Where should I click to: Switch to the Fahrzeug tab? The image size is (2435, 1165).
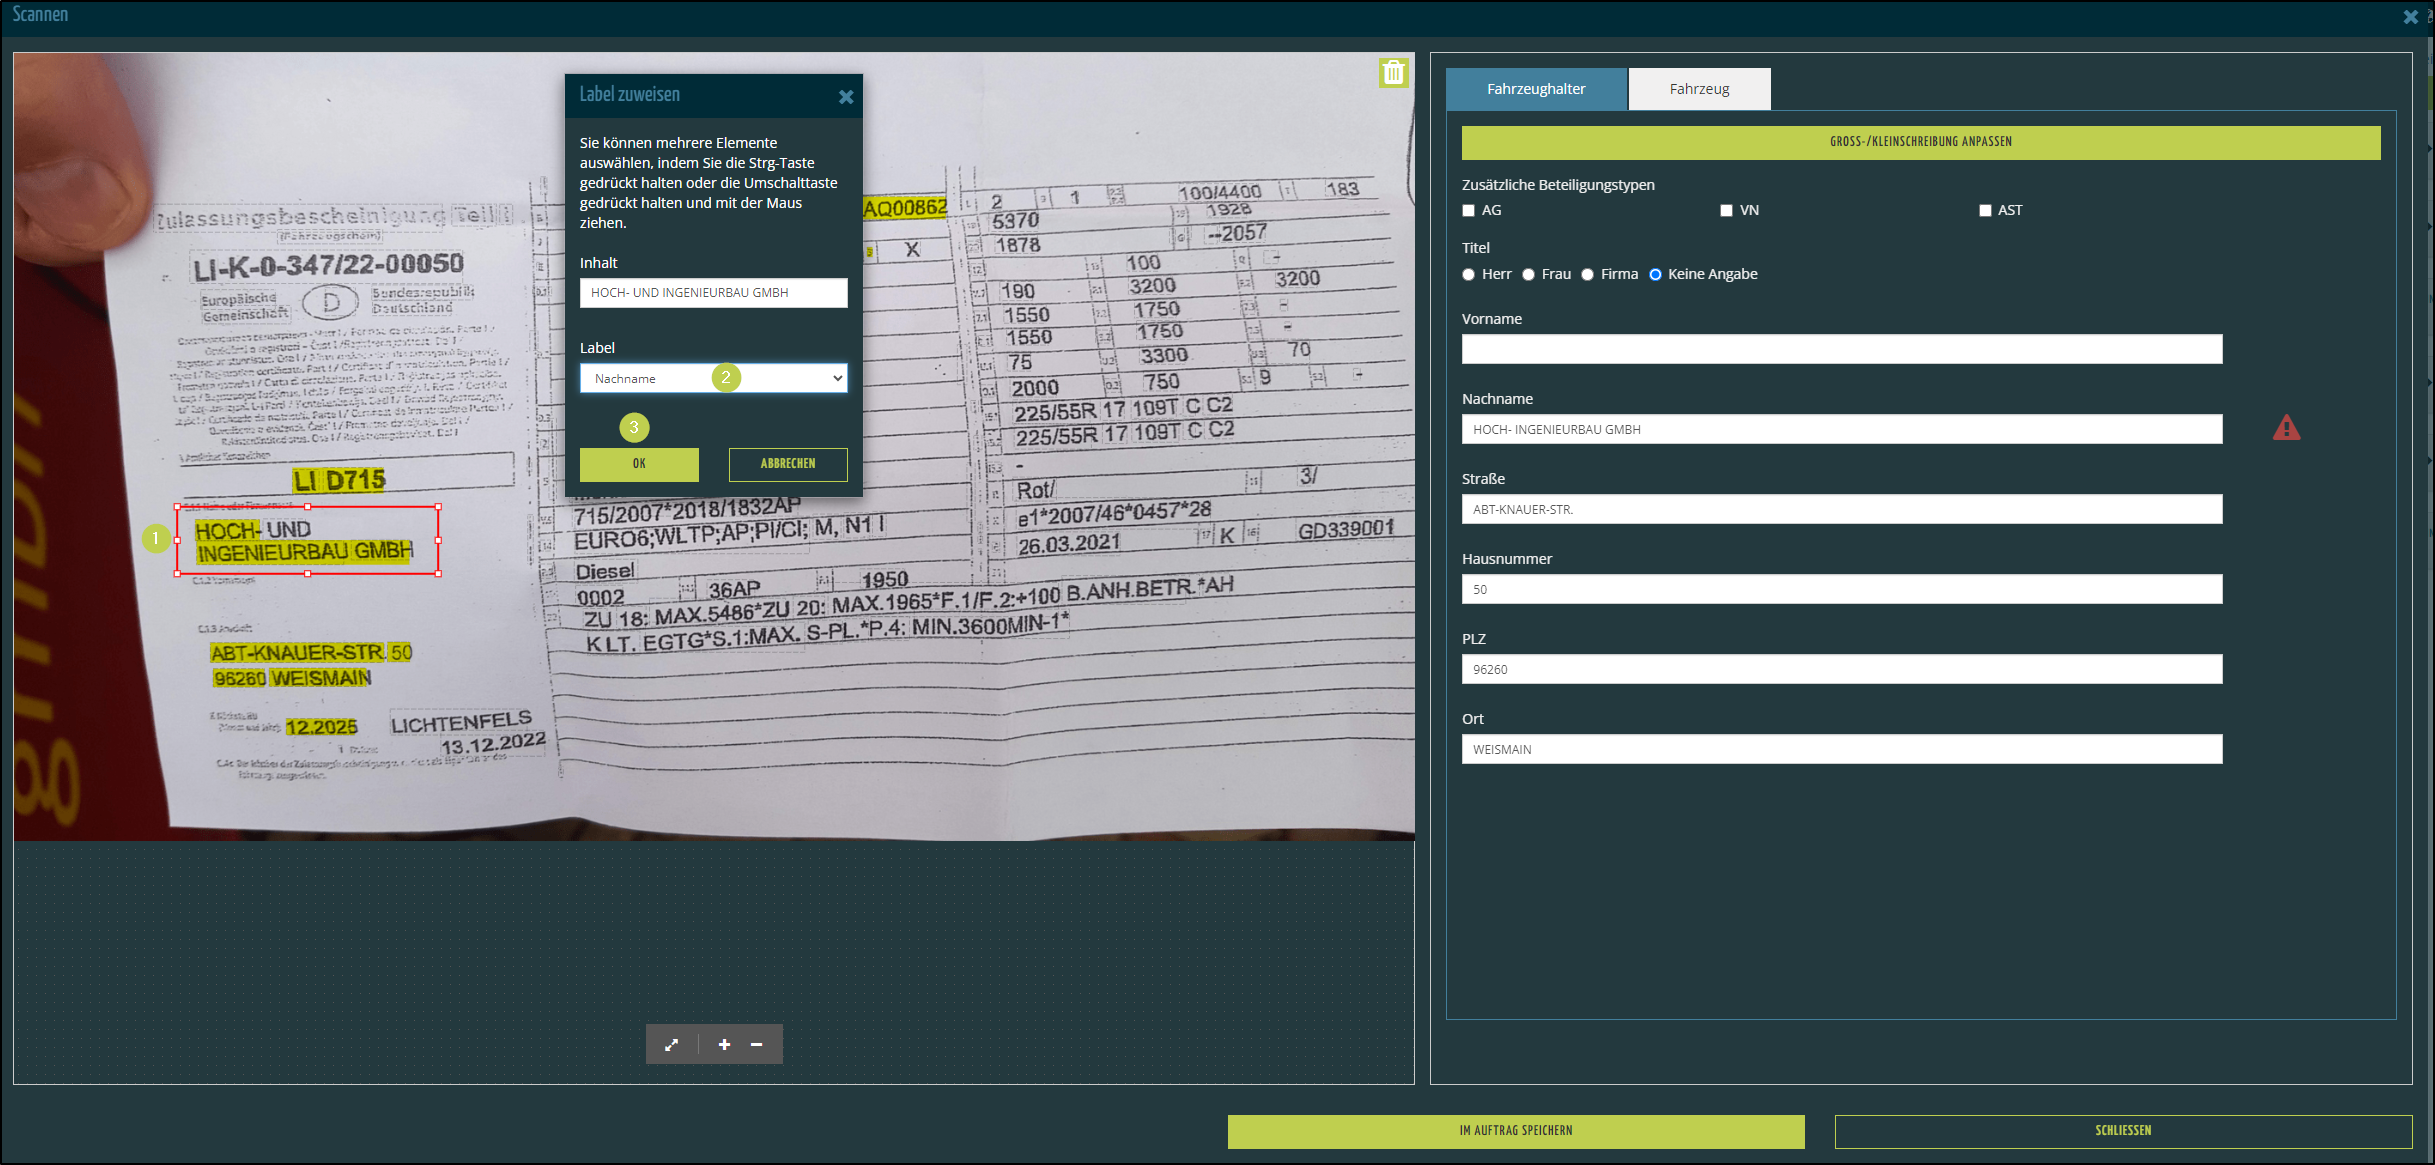[x=1699, y=89]
